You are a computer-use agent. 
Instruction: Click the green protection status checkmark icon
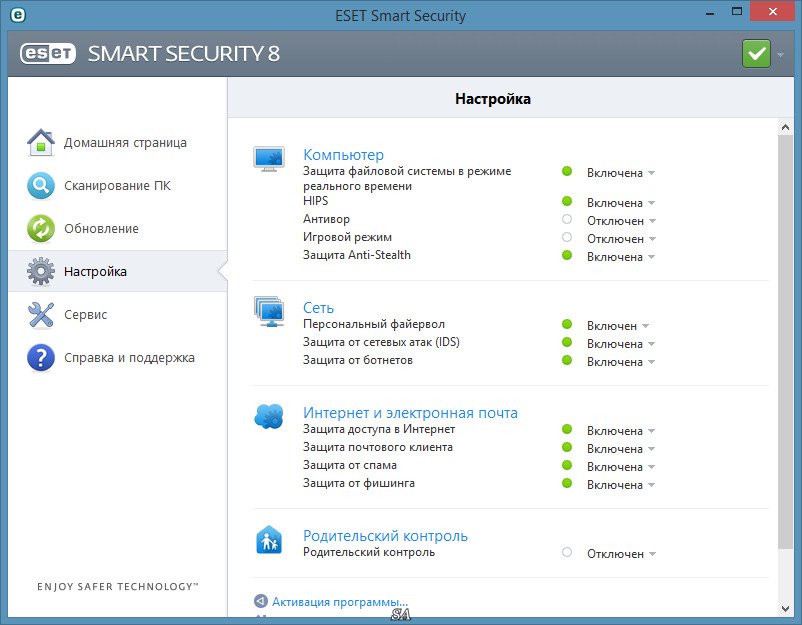pos(756,54)
